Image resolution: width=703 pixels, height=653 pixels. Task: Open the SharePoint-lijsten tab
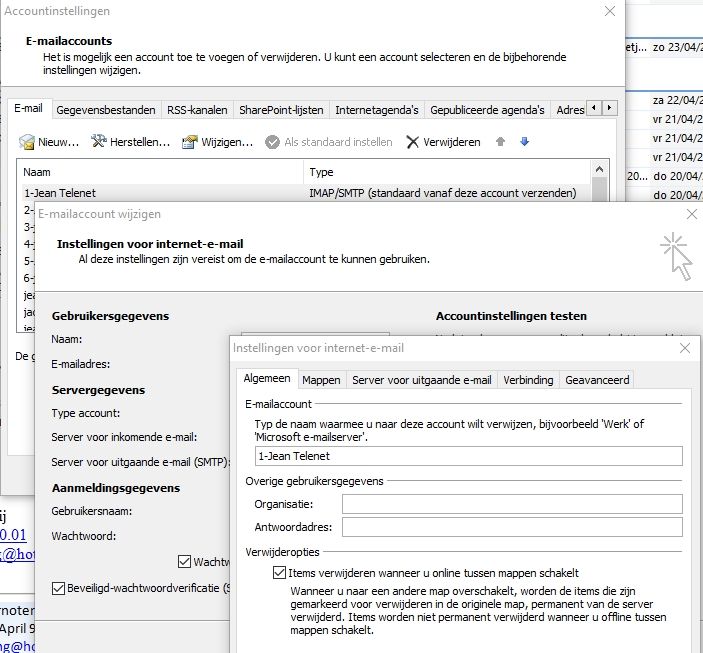281,110
